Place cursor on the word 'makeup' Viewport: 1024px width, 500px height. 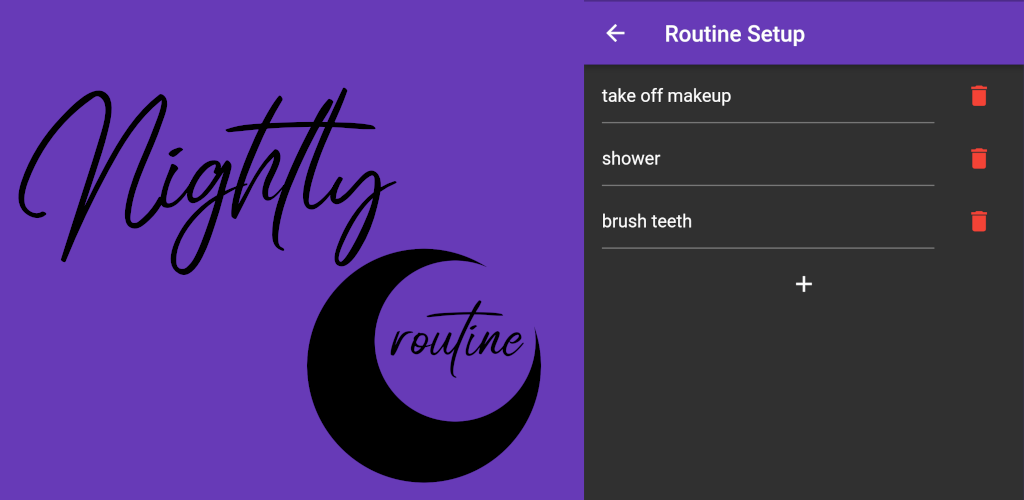[699, 96]
